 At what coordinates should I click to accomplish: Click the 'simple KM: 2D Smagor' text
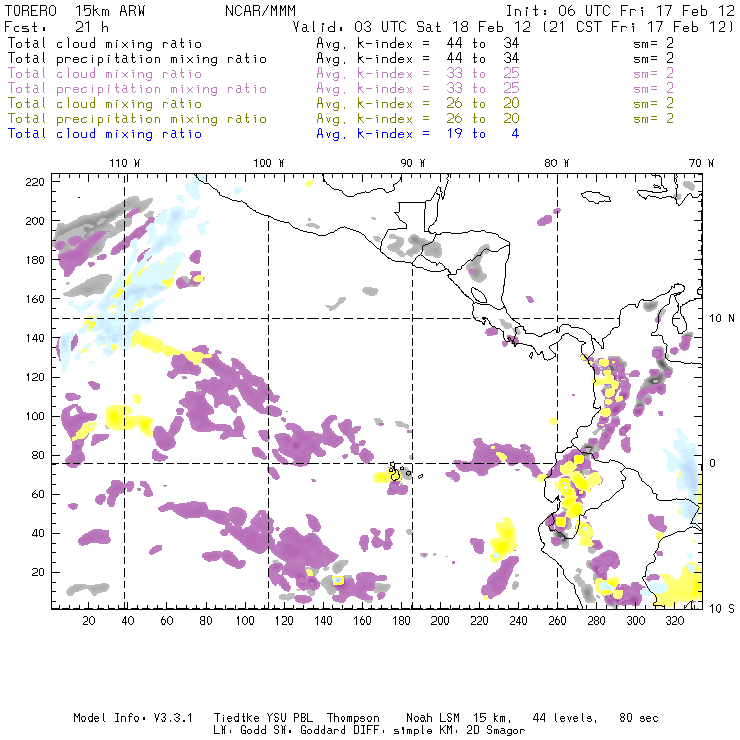pyautogui.click(x=459, y=731)
